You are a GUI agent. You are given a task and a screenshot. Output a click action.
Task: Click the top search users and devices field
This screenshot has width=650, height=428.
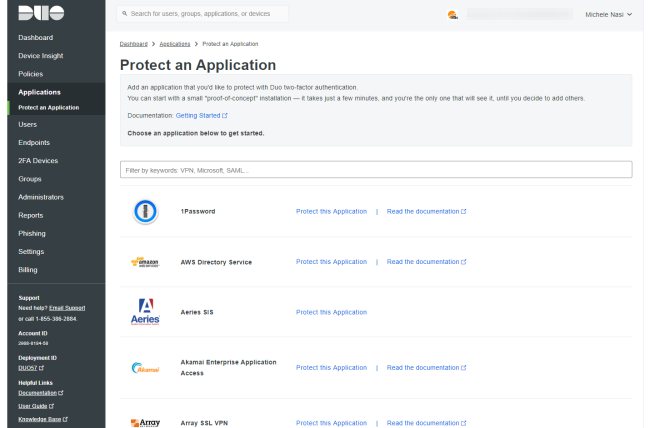click(x=203, y=14)
